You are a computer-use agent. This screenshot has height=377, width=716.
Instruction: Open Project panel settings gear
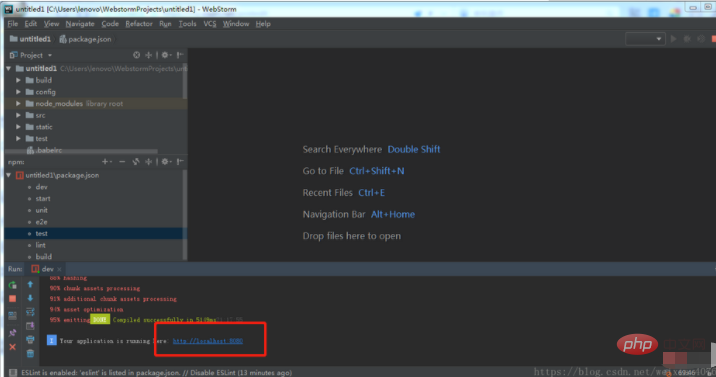[x=166, y=55]
